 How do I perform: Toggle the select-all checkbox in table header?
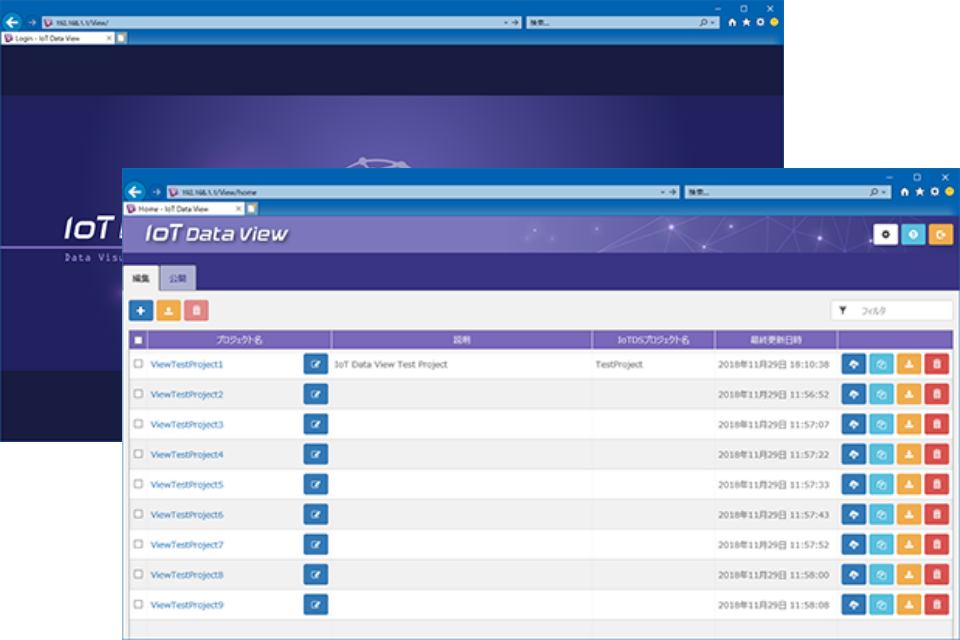138,340
